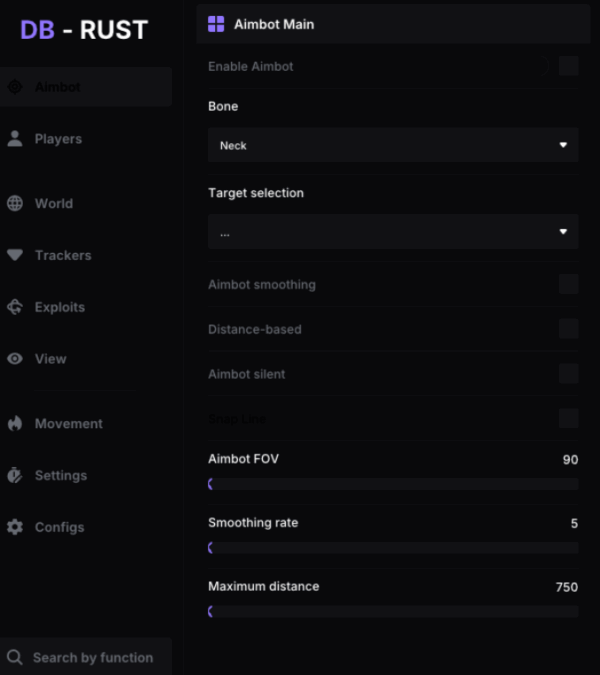Screen dimensions: 600x675
Task: Click the Search by function field
Action: click(x=92, y=657)
